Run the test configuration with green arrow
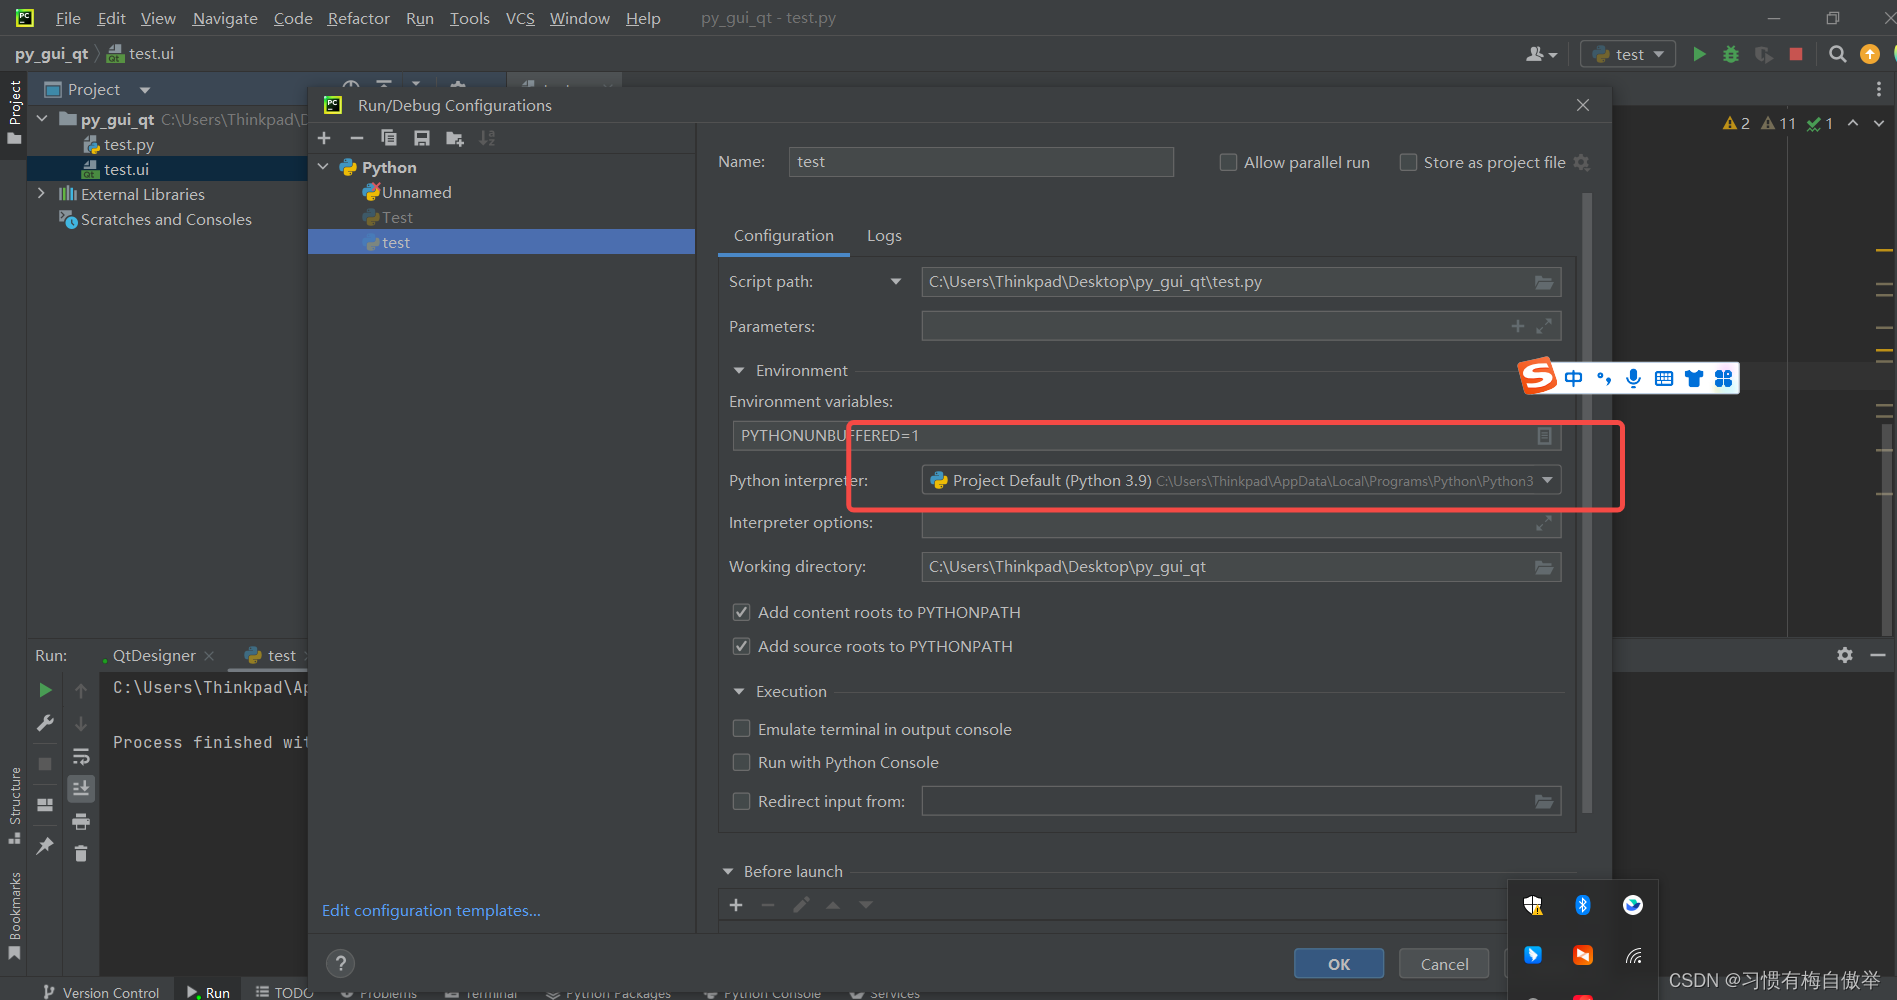Viewport: 1897px width, 1000px height. click(x=1699, y=54)
